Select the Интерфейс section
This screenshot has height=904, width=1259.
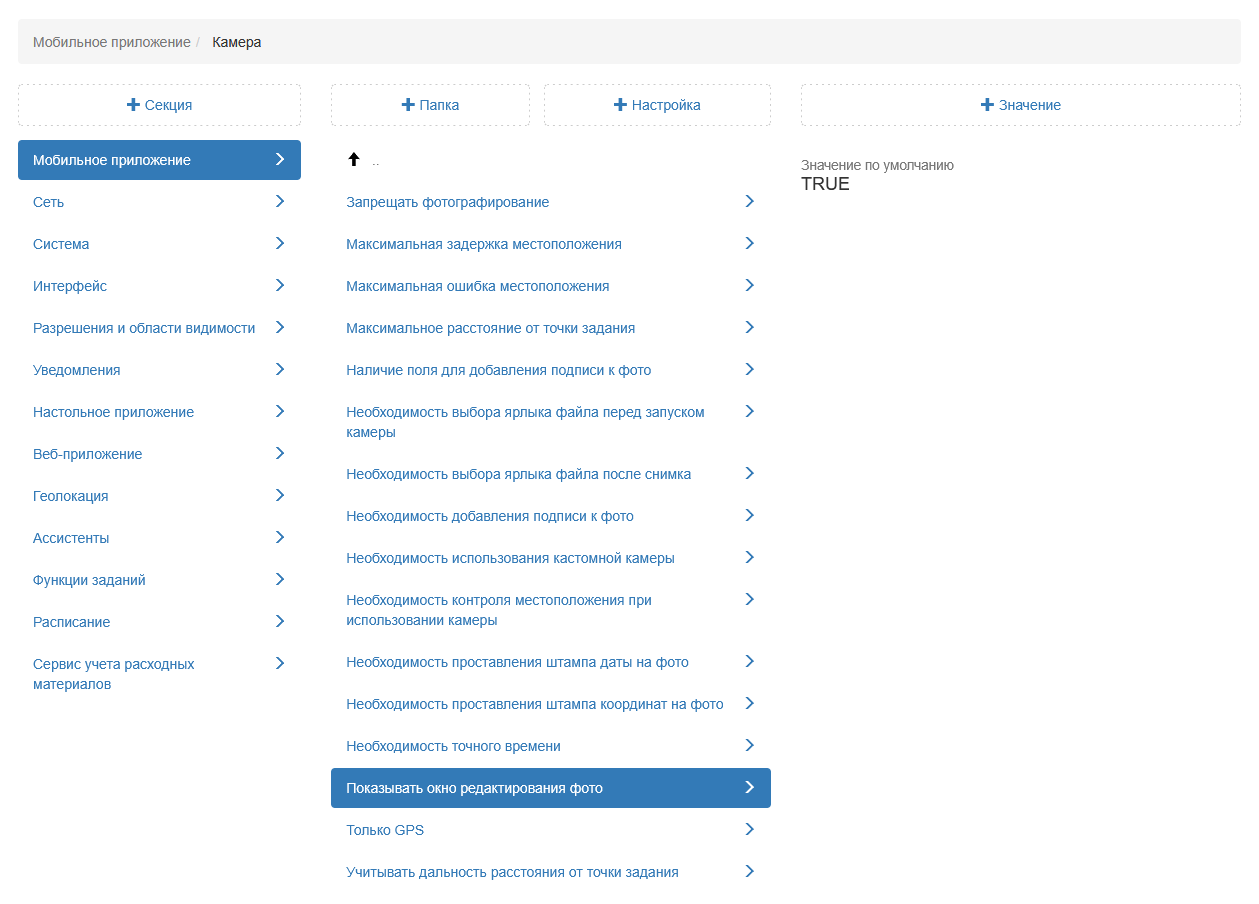coord(70,286)
